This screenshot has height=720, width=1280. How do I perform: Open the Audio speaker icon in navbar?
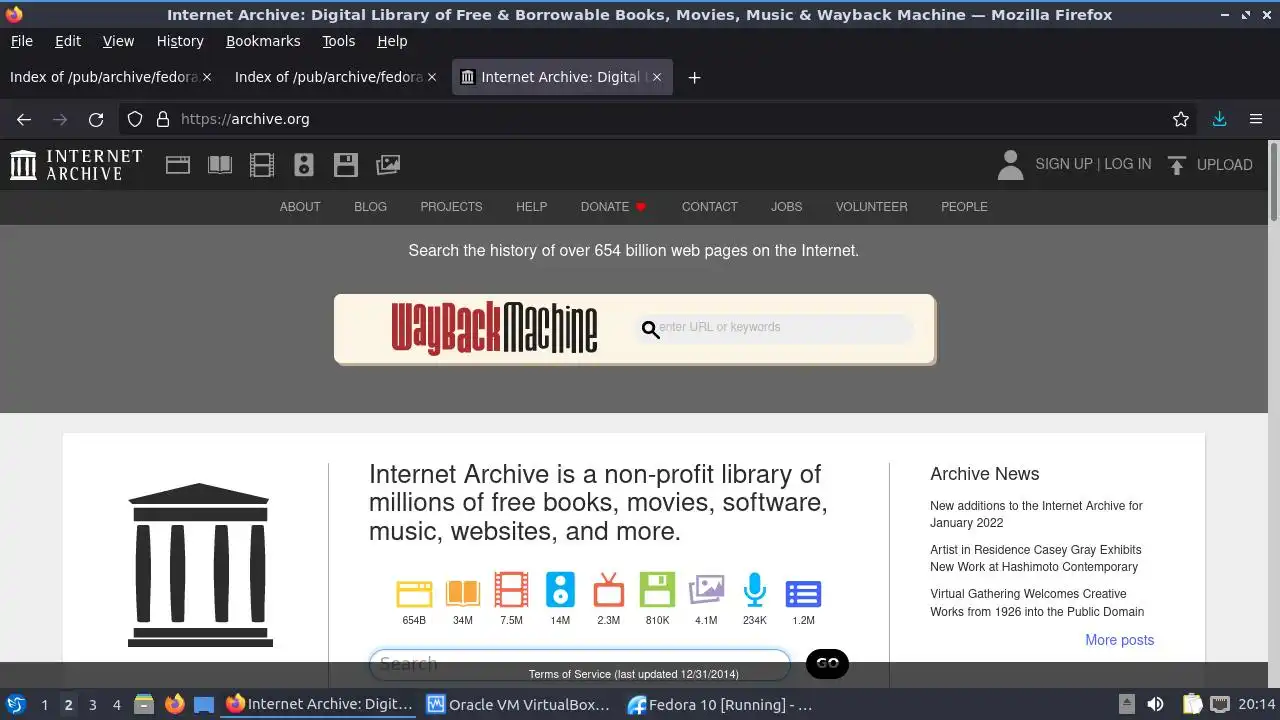pos(304,165)
